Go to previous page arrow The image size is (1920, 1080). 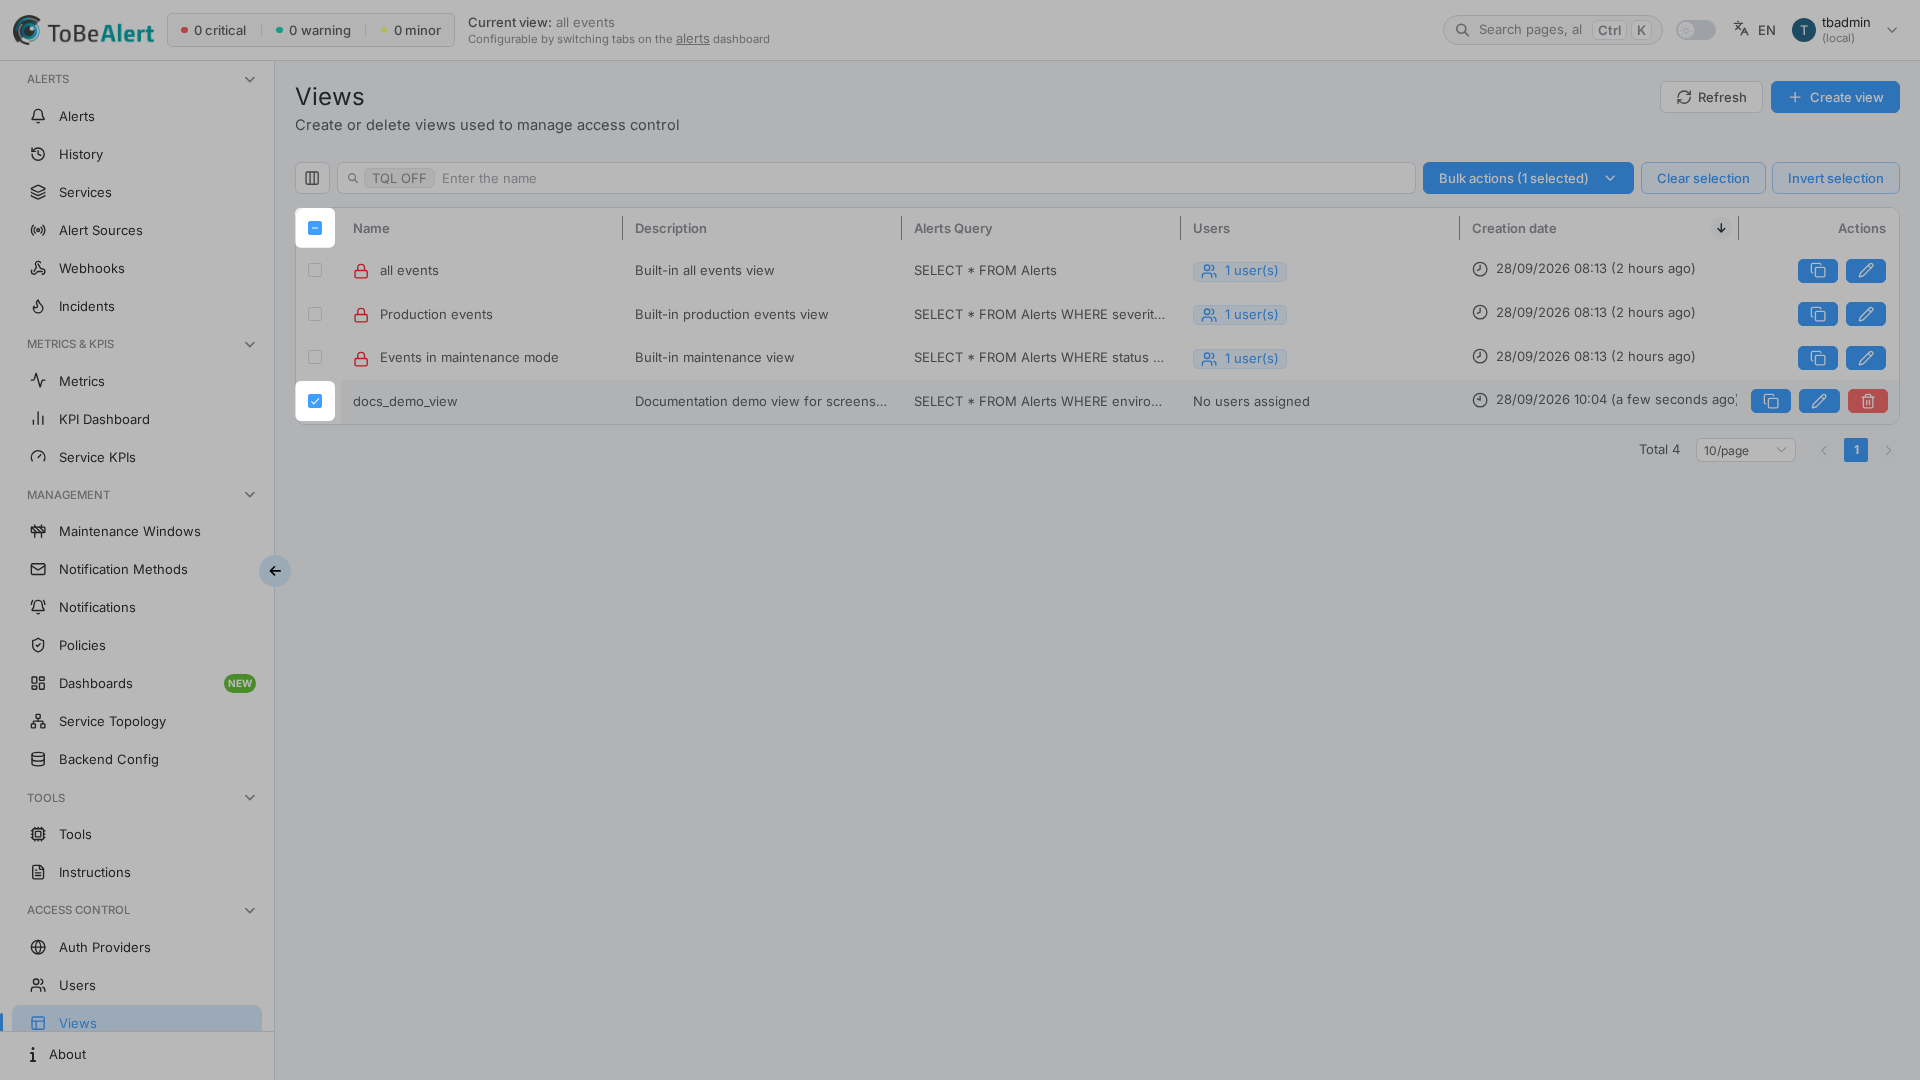click(1823, 450)
